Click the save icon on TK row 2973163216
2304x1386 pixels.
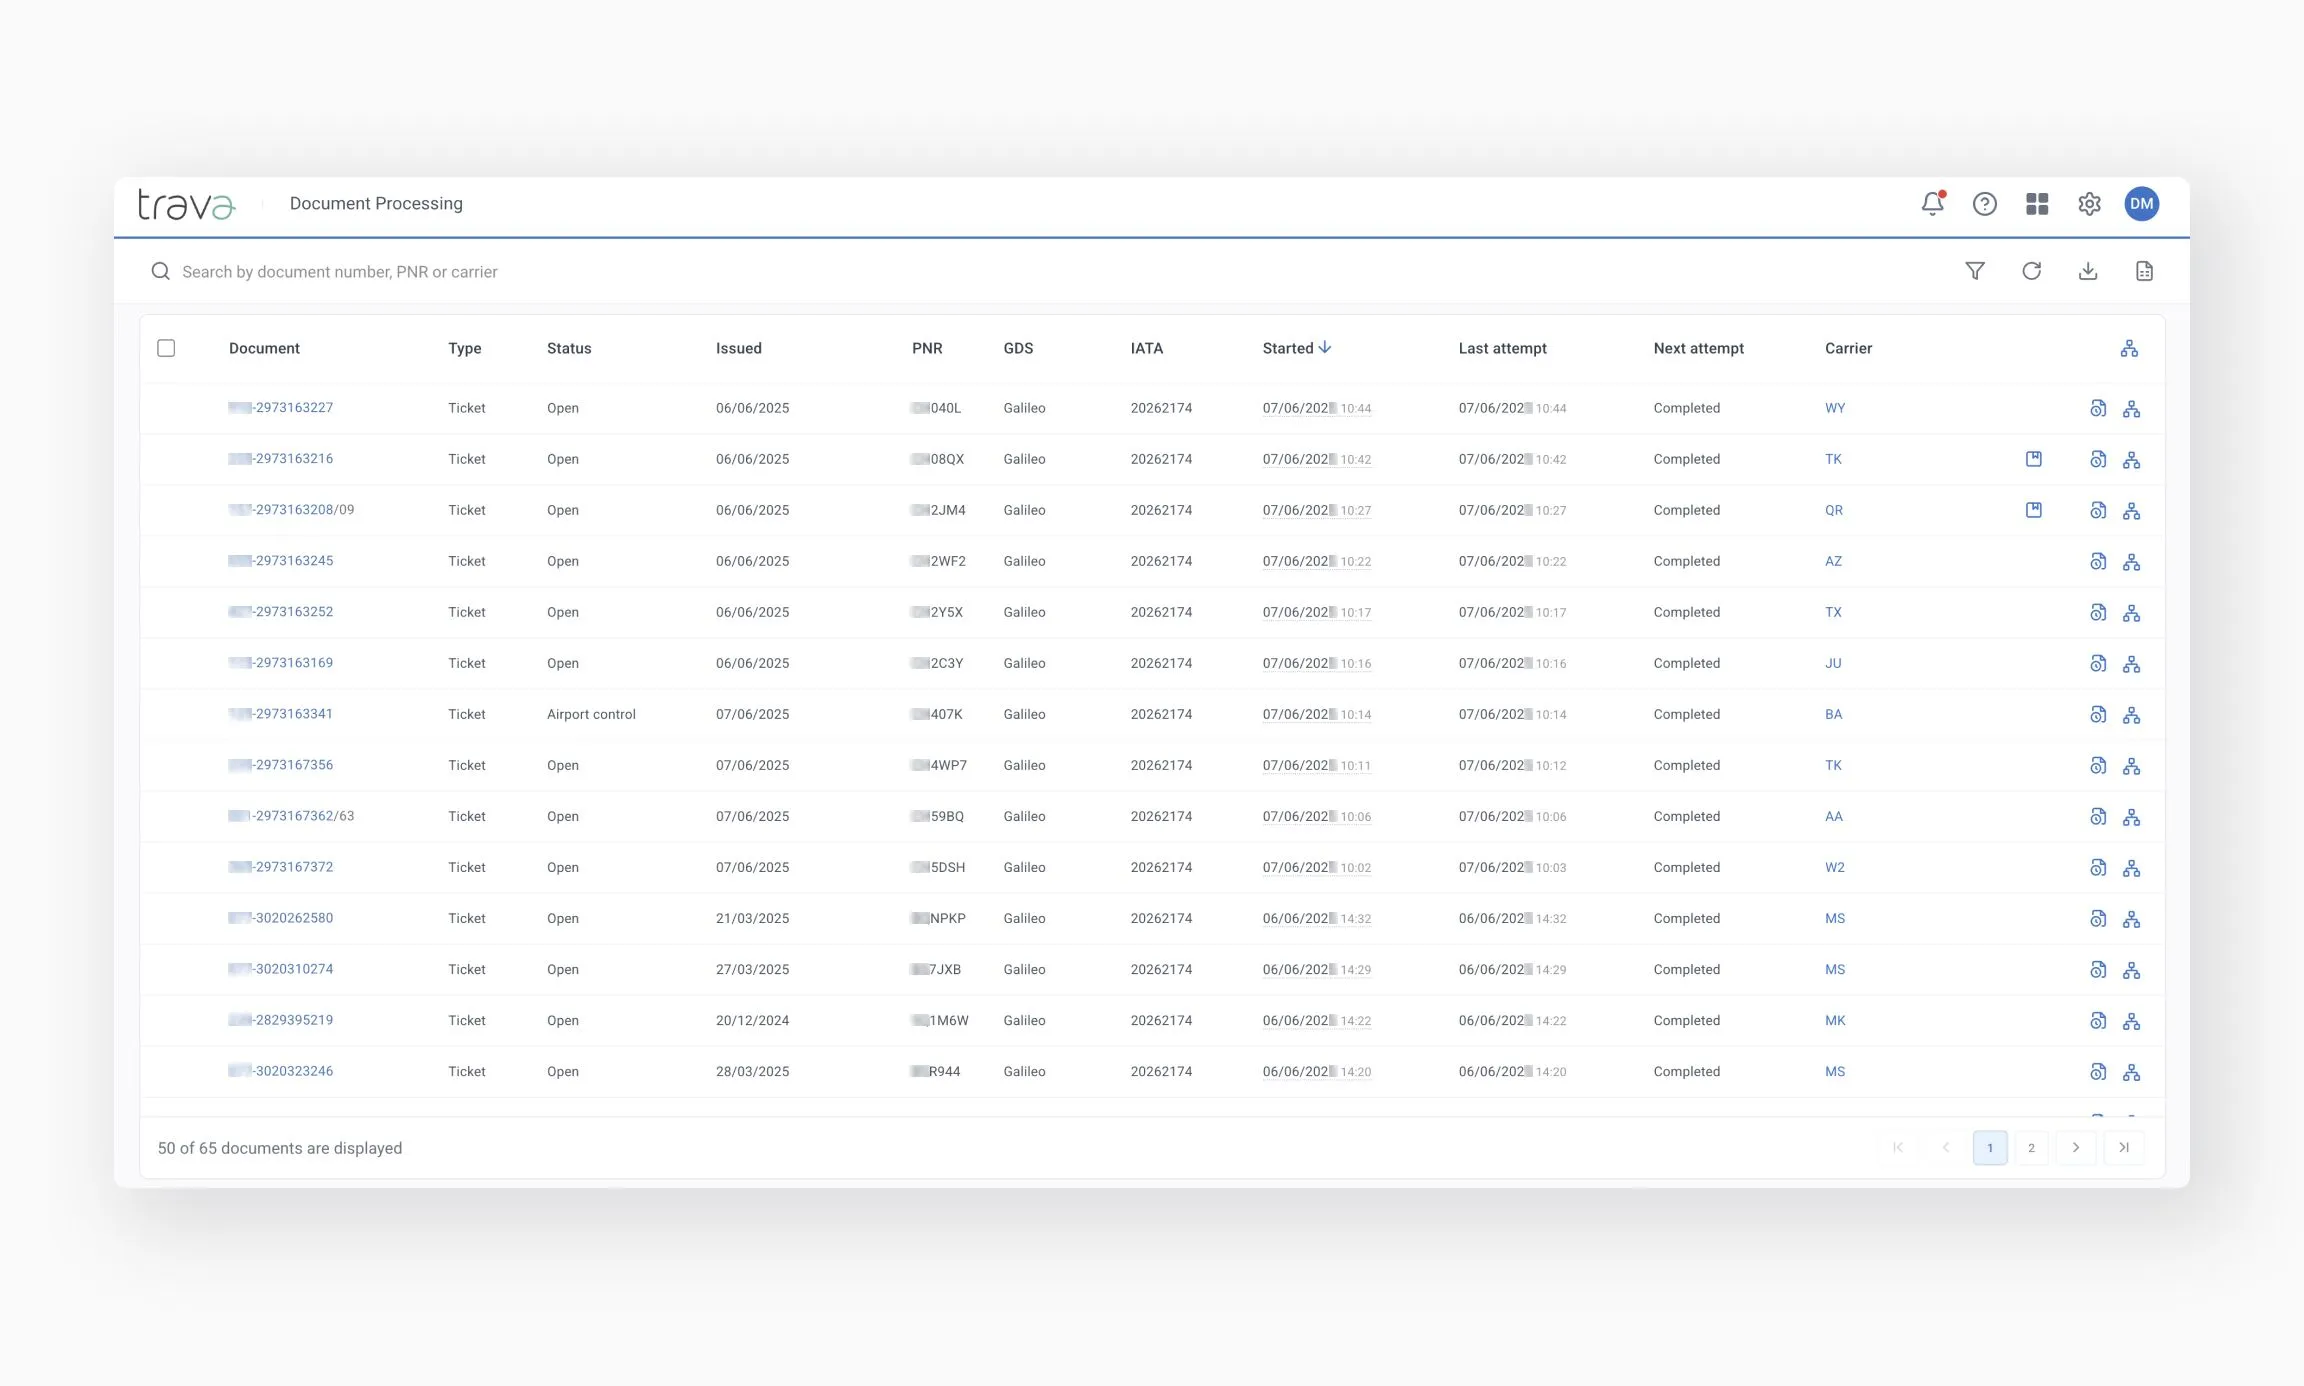(2033, 459)
